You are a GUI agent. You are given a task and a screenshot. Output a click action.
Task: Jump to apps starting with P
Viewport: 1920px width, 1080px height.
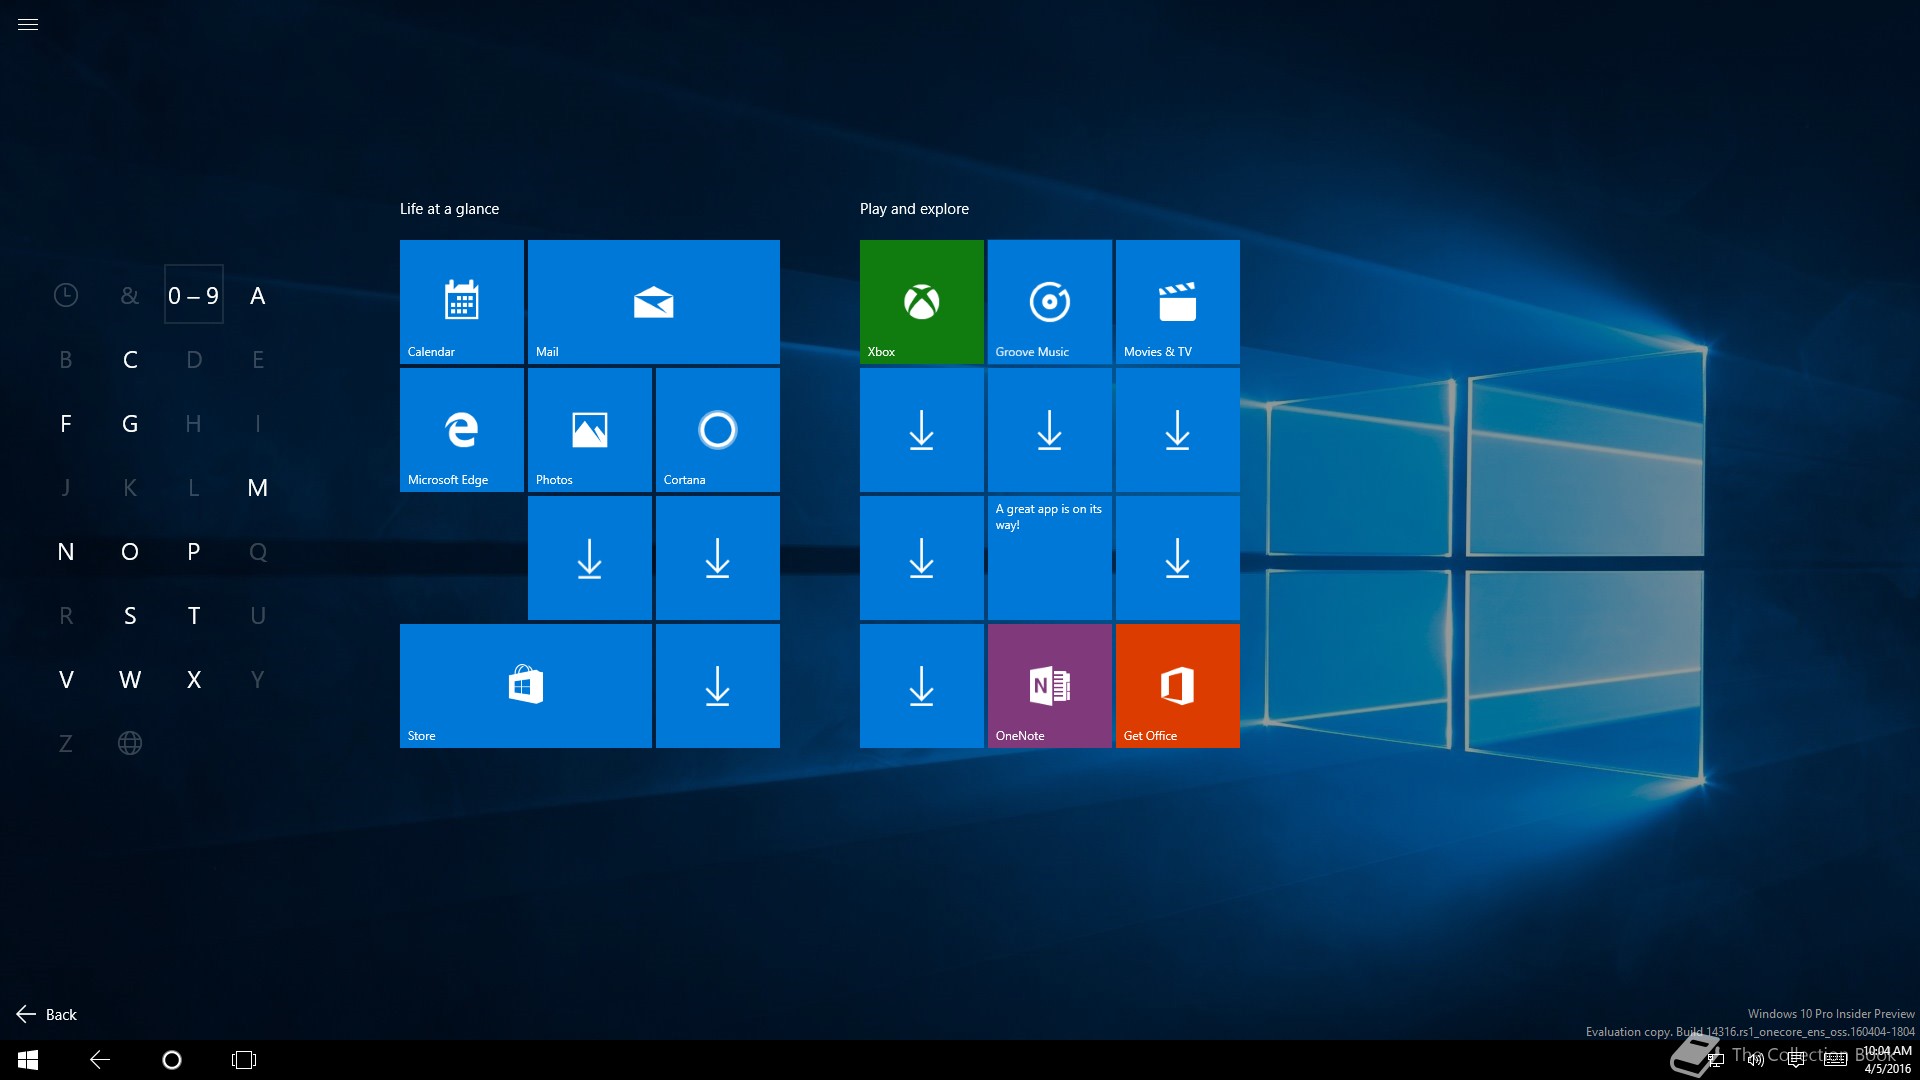(x=194, y=551)
